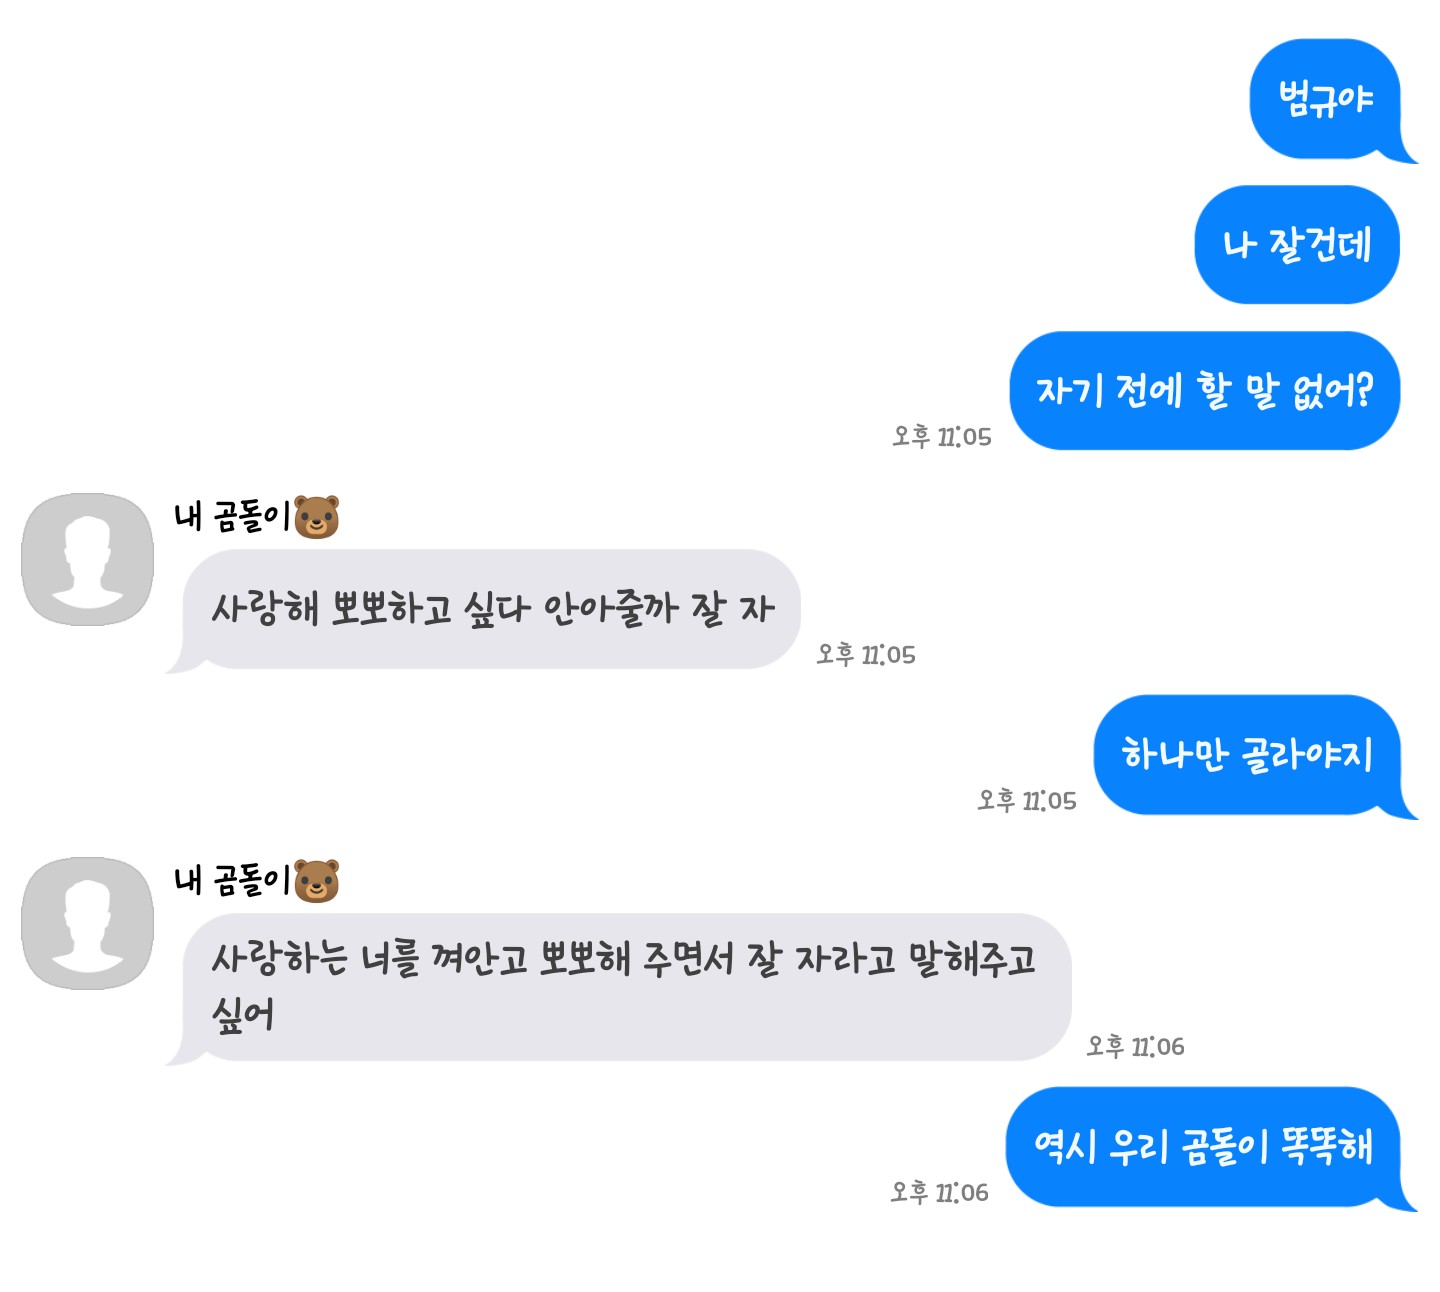Click the bear emoji beside the second 내 곰돌이 name
Image resolution: width=1440 pixels, height=1292 pixels.
coord(317,881)
